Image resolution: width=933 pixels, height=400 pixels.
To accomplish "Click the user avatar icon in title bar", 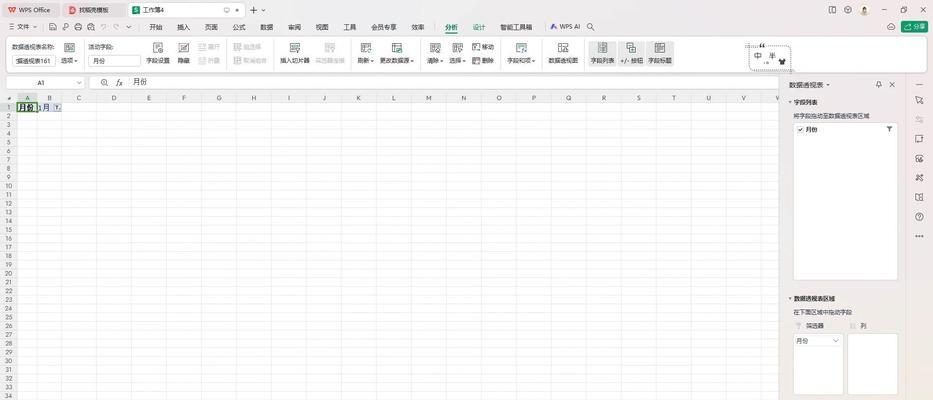I will [x=864, y=10].
